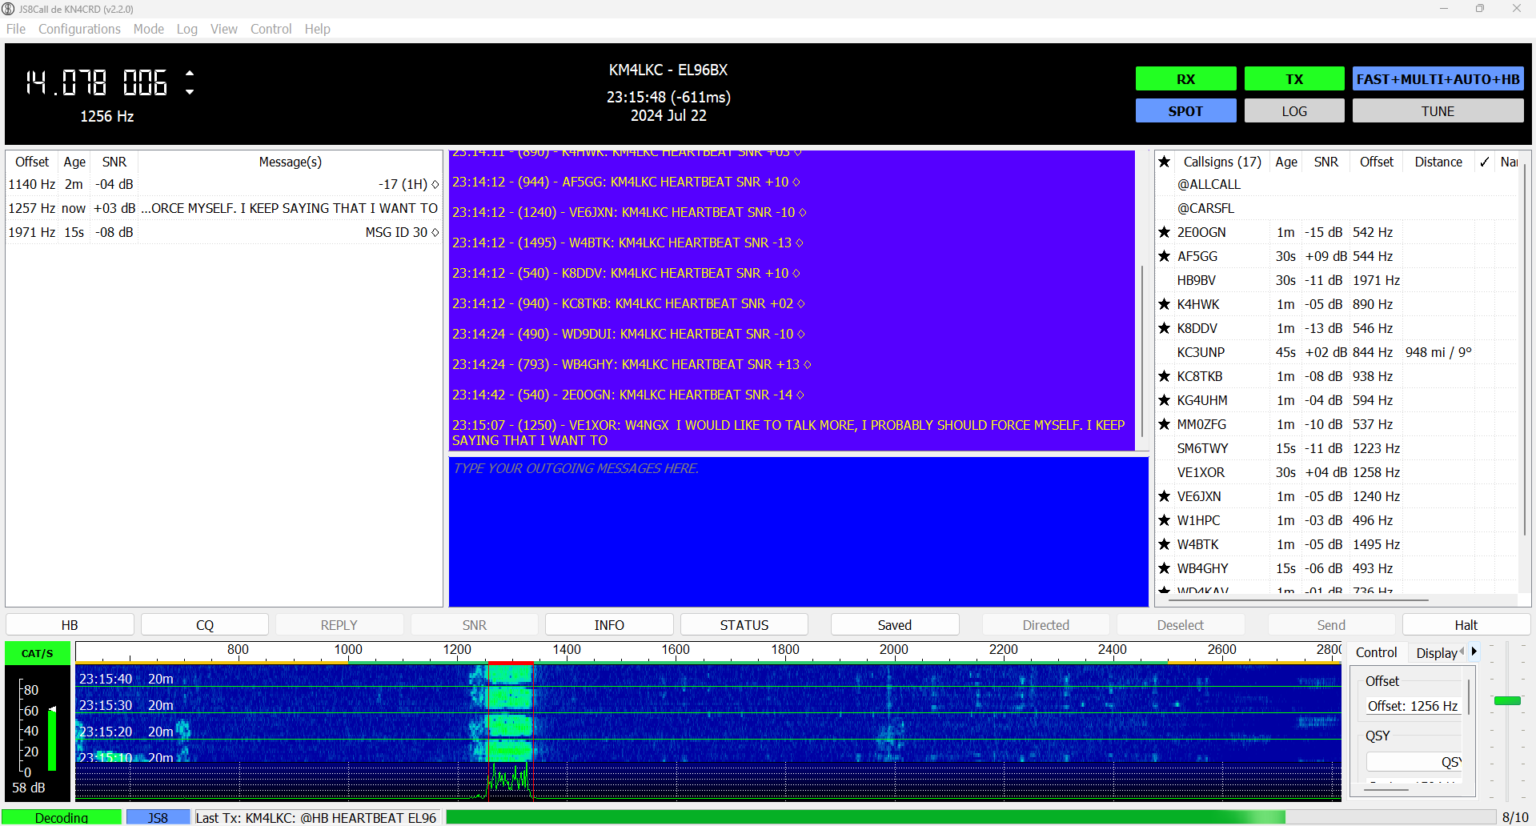Select the 1971 Hz MSG ID 30 row

coord(224,232)
